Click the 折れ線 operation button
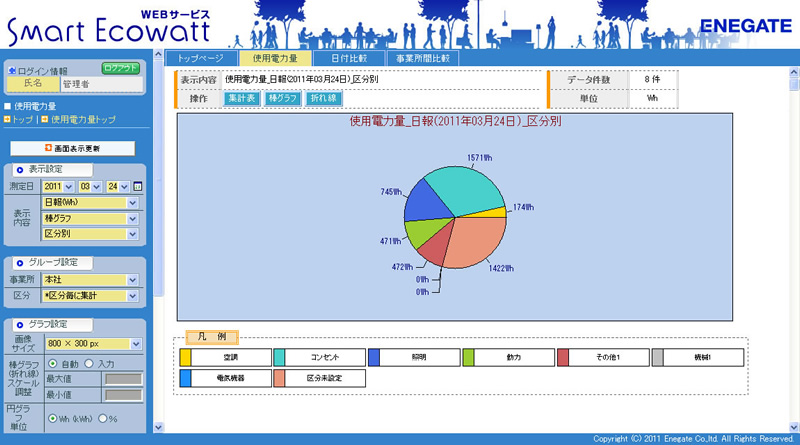This screenshot has height=445, width=800. tap(323, 98)
